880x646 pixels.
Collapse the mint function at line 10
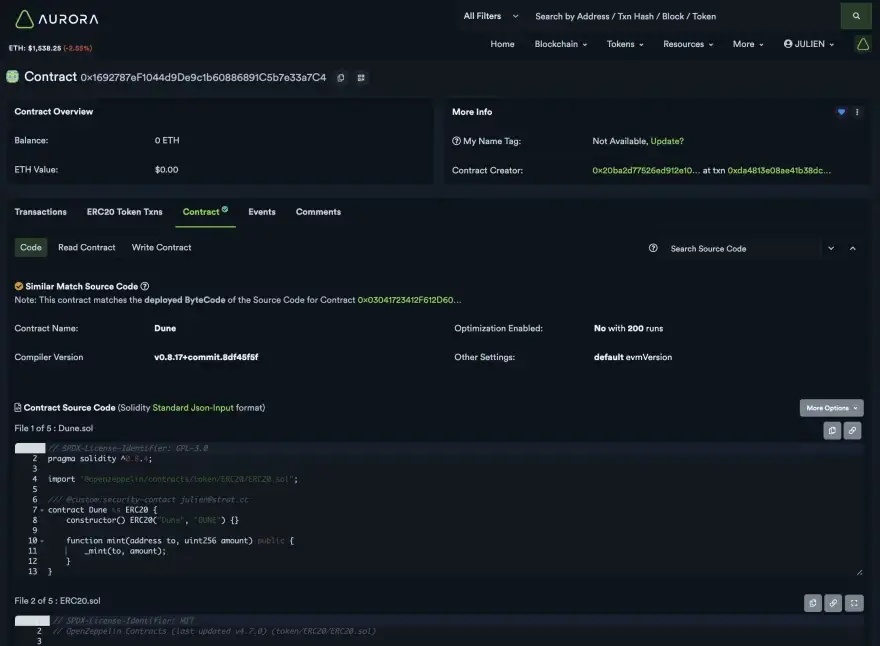(42, 541)
